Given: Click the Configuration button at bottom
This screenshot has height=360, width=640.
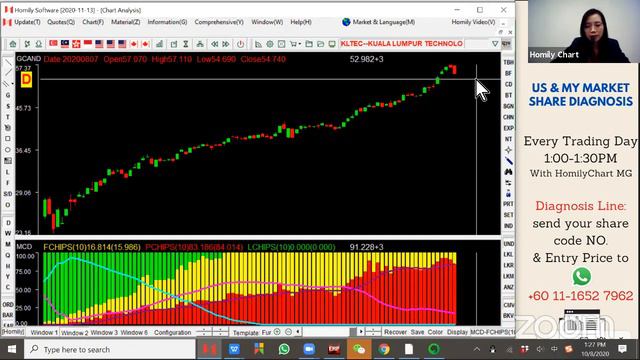Looking at the screenshot, I should [x=172, y=333].
